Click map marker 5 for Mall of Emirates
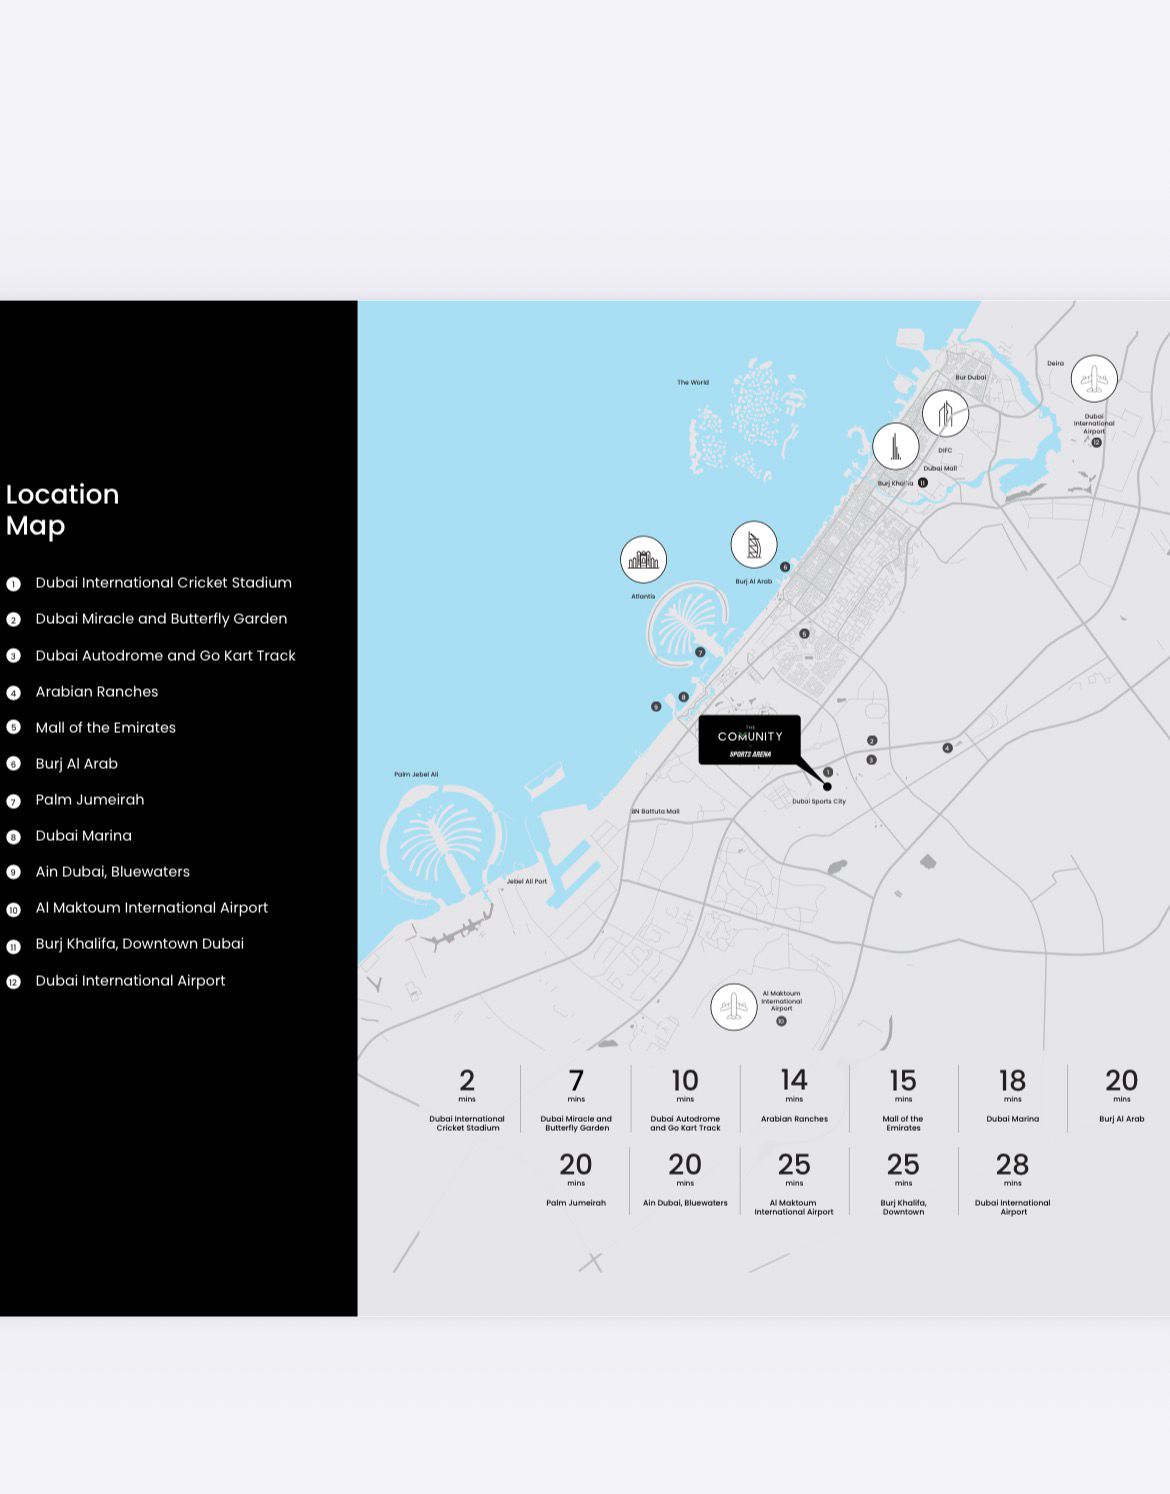The image size is (1170, 1494). click(x=804, y=634)
